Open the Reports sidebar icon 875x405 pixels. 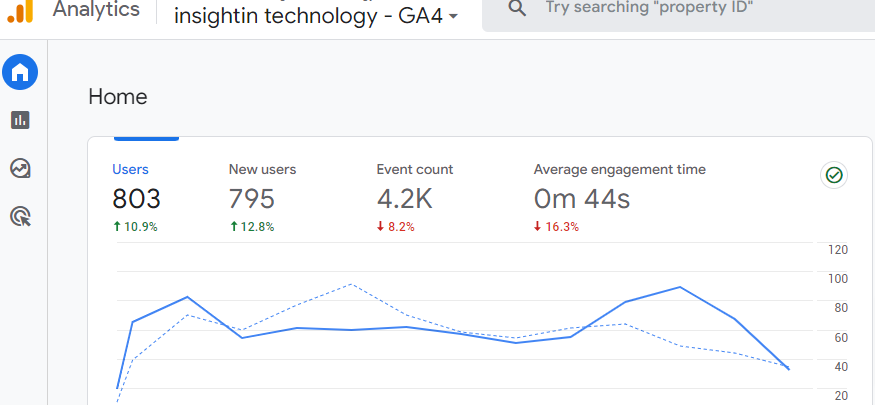[20, 120]
